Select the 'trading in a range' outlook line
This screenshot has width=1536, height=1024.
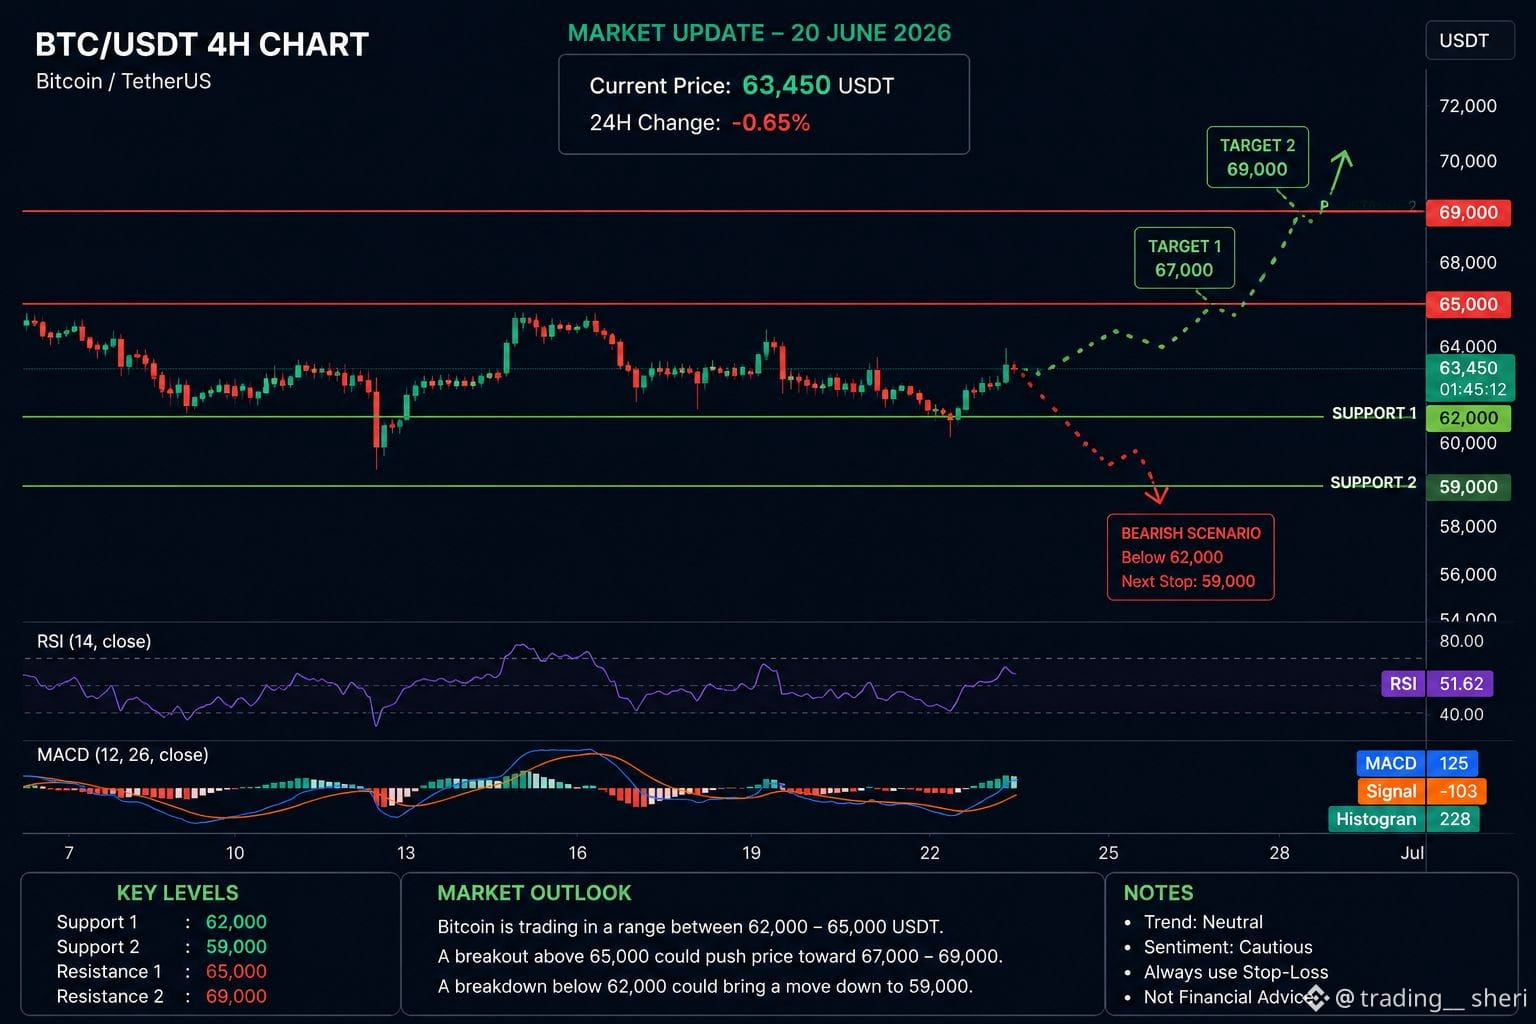tap(690, 927)
